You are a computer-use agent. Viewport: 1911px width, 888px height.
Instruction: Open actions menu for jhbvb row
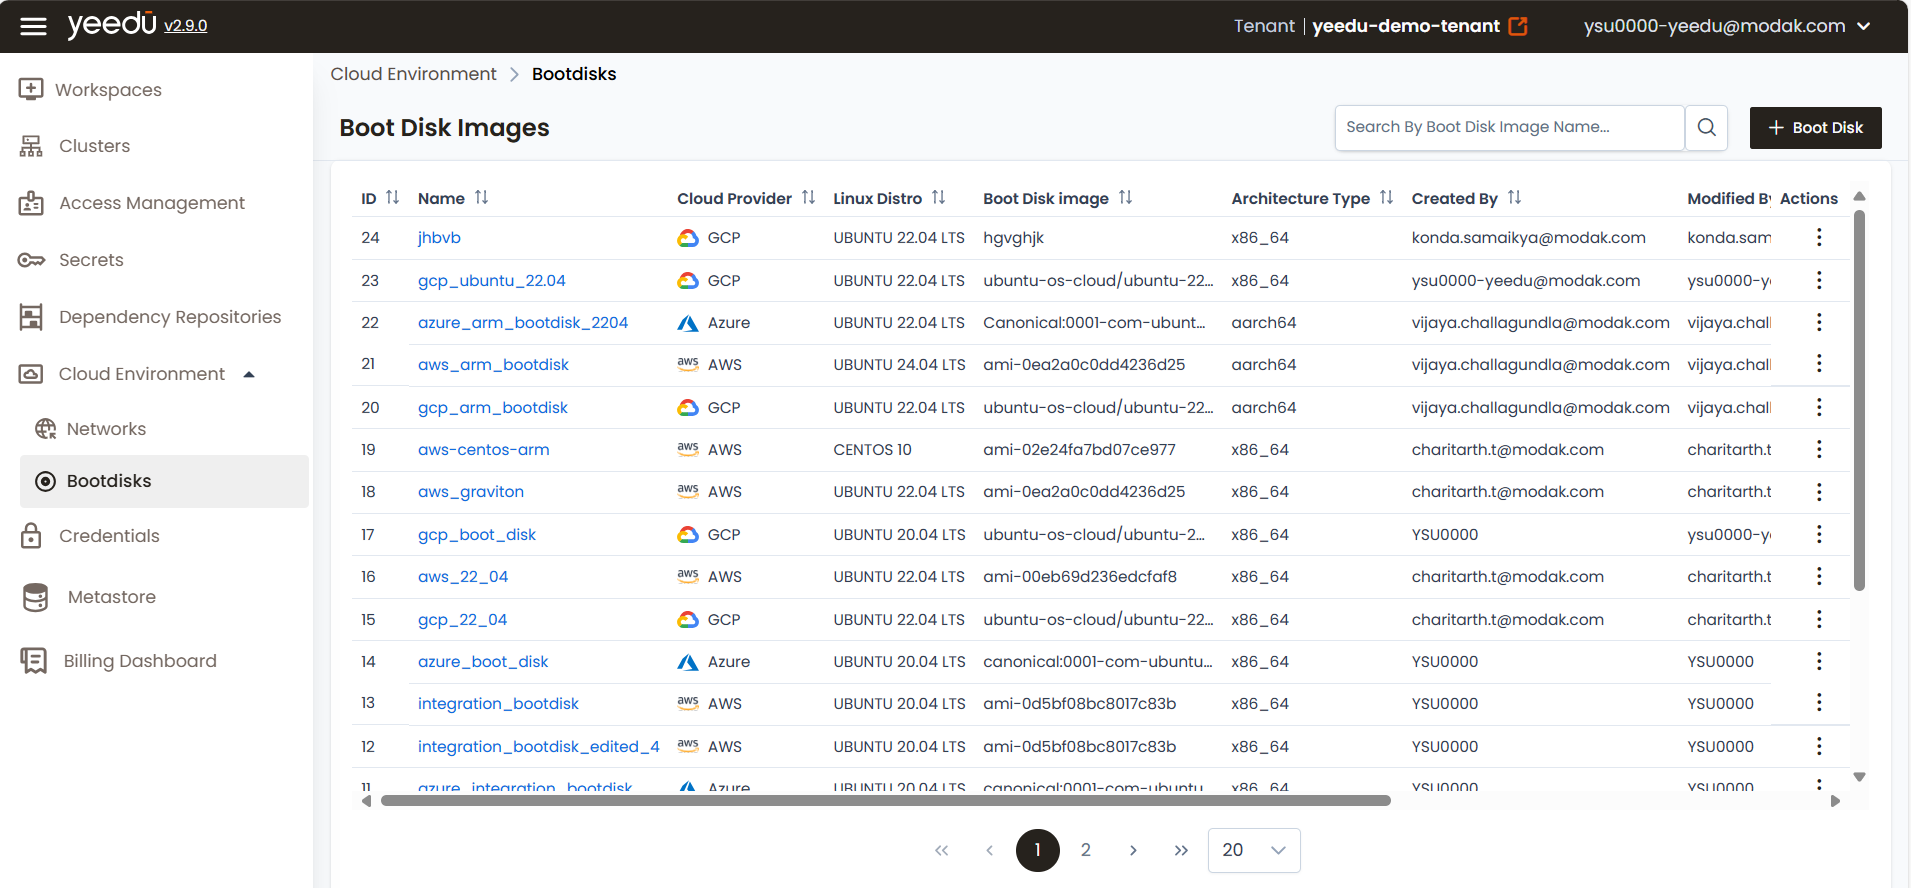[x=1819, y=237]
